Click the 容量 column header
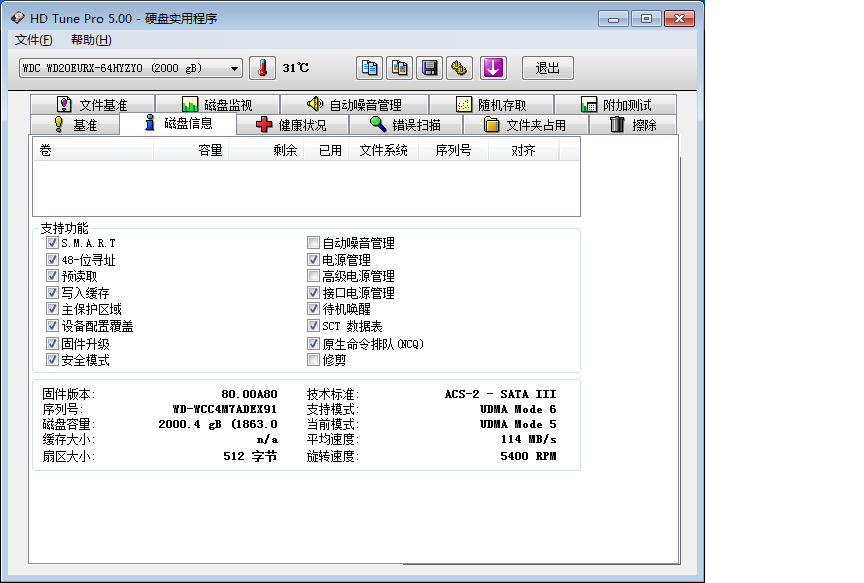864x583 pixels. (191, 150)
